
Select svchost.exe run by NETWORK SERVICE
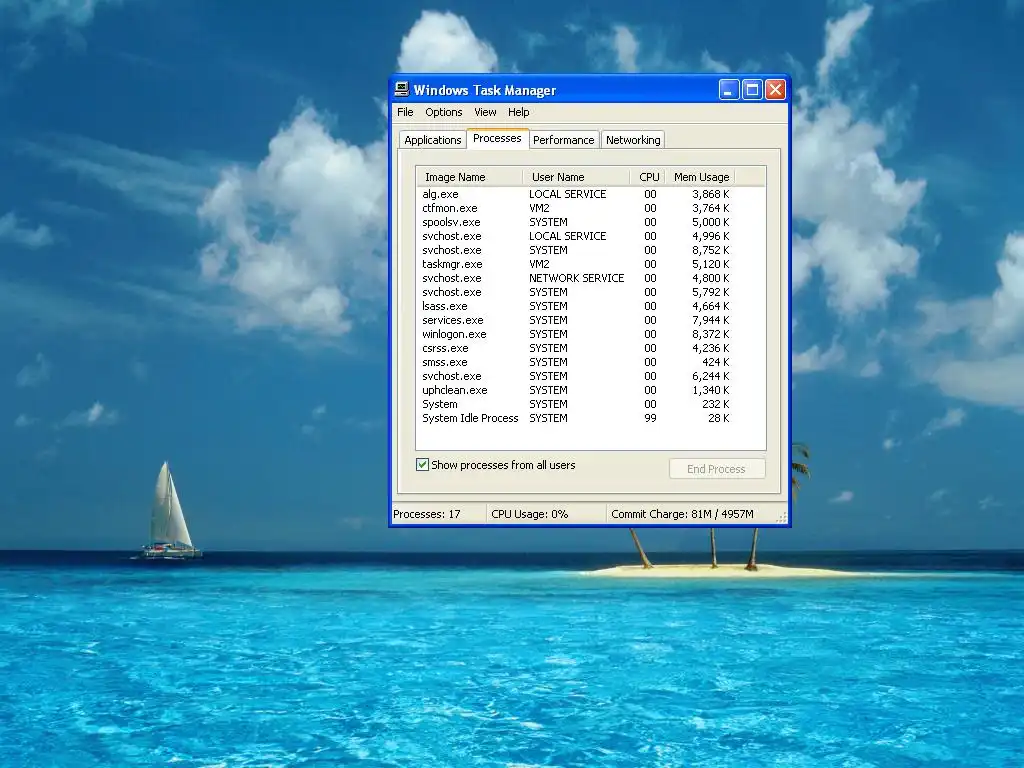(590, 278)
